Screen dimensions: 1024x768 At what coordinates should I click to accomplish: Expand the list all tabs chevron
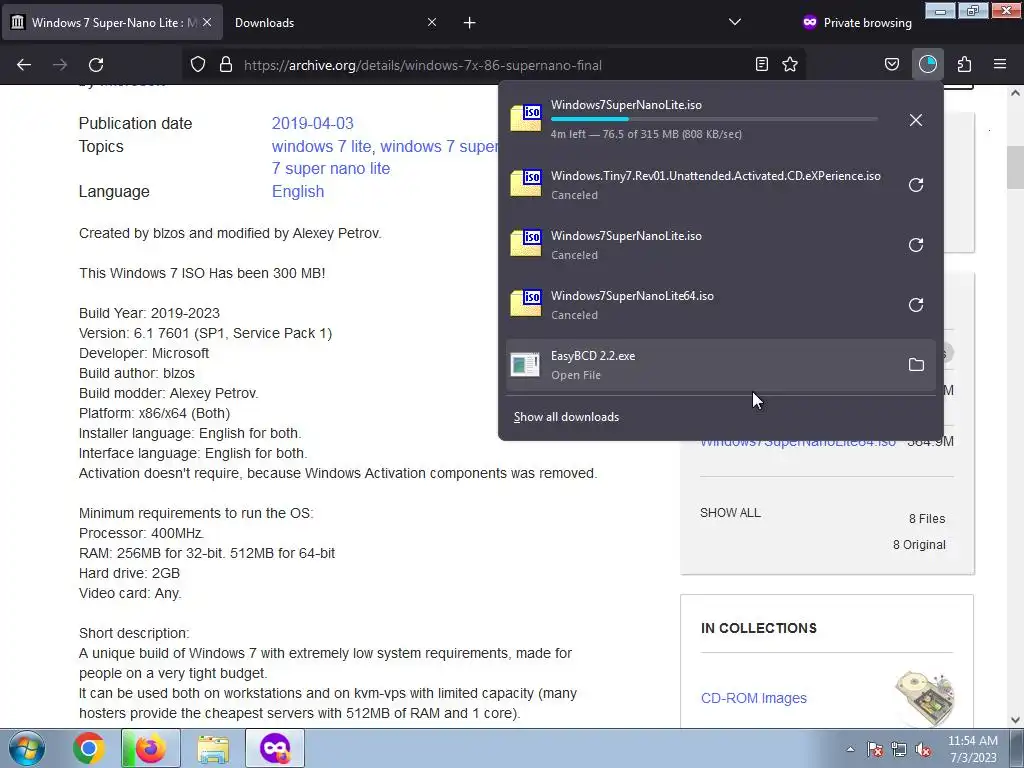tap(735, 22)
